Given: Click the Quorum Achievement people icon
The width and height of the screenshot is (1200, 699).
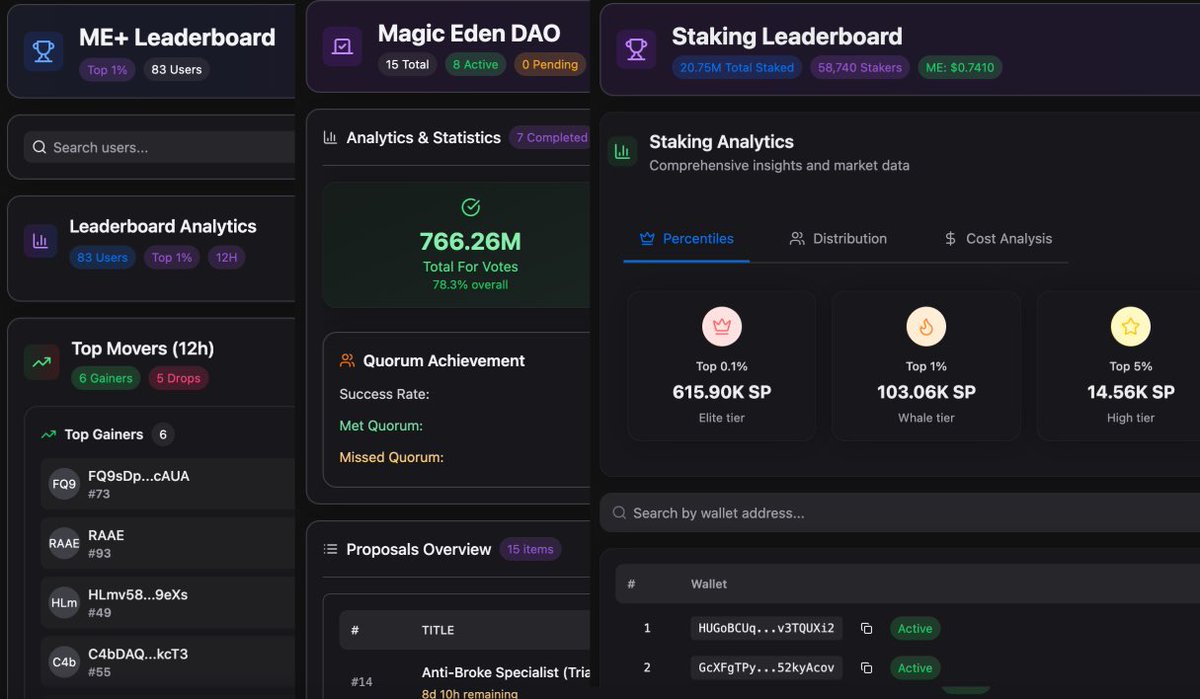Looking at the screenshot, I should click(347, 360).
